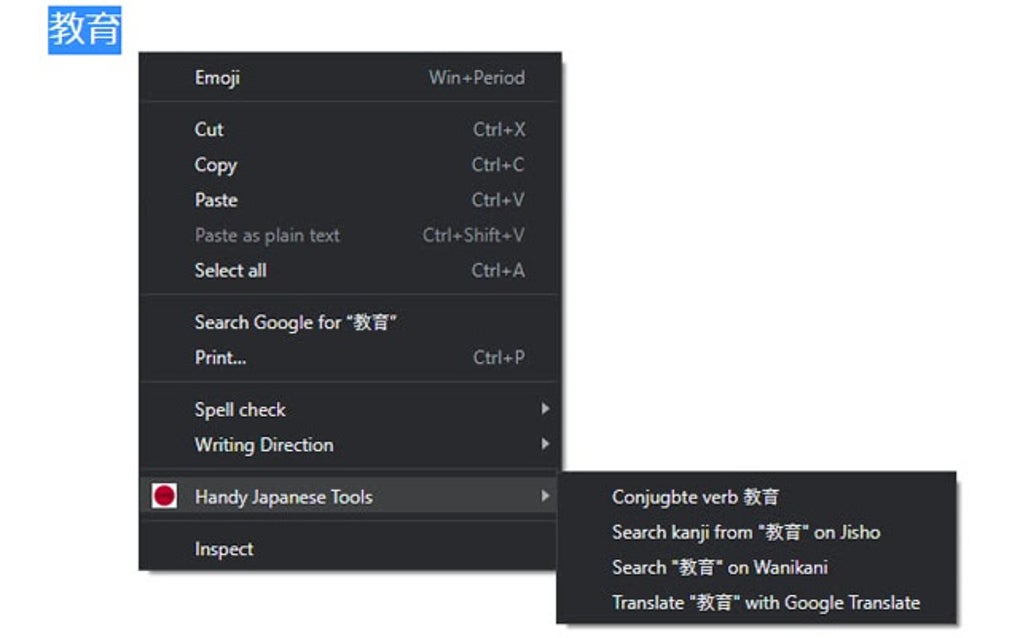This screenshot has width=1020, height=638.
Task: Click Conjugate verb 教育 submenu option
Action: click(695, 497)
